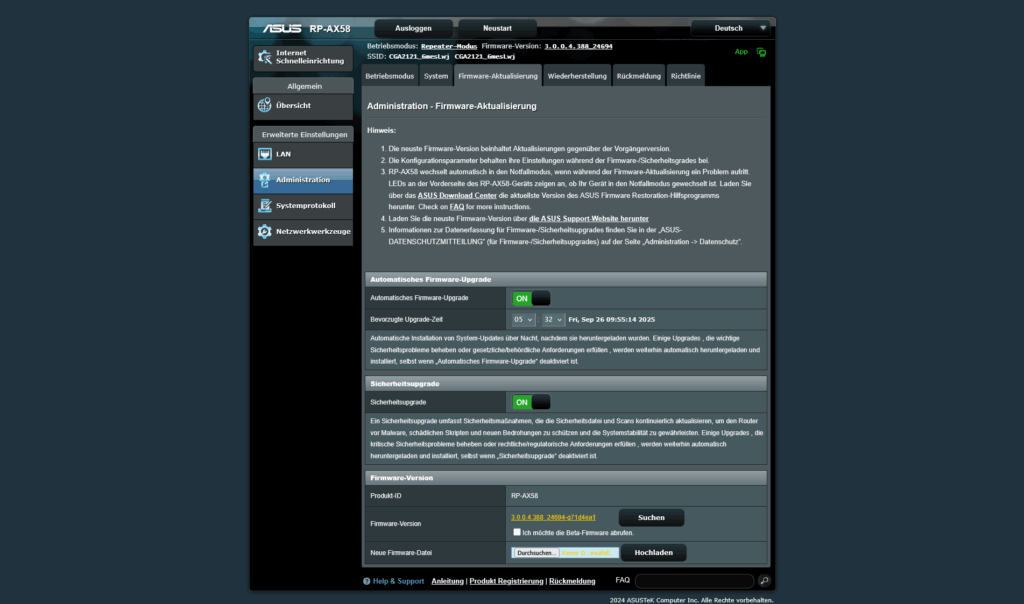1024x604 pixels.
Task: Click the FAQ search magnifier icon
Action: 764,581
